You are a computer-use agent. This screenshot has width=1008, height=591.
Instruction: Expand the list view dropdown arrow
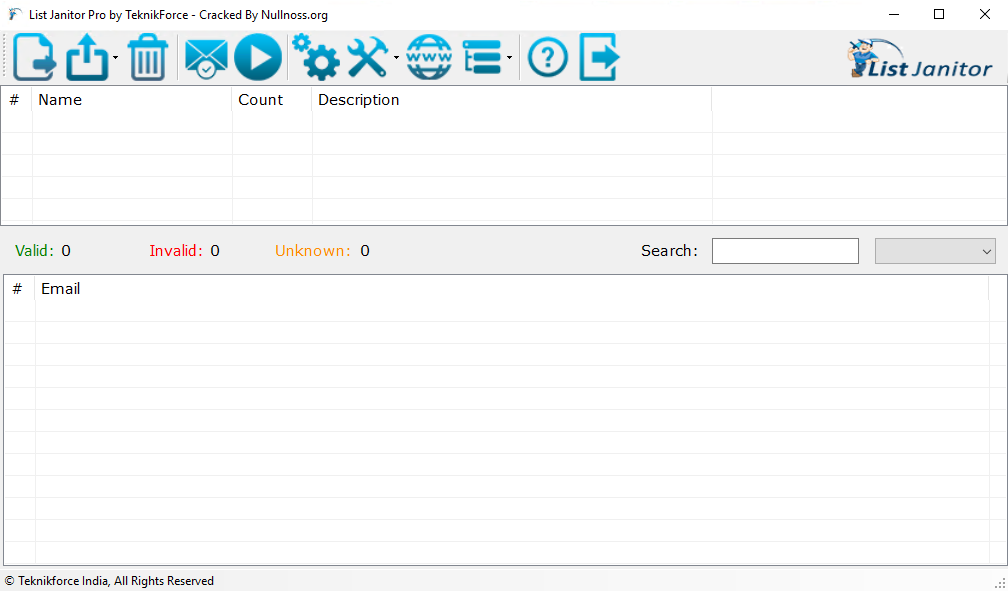(509, 58)
